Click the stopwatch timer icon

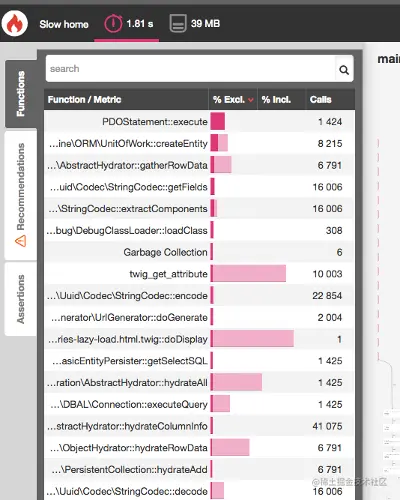click(x=113, y=23)
